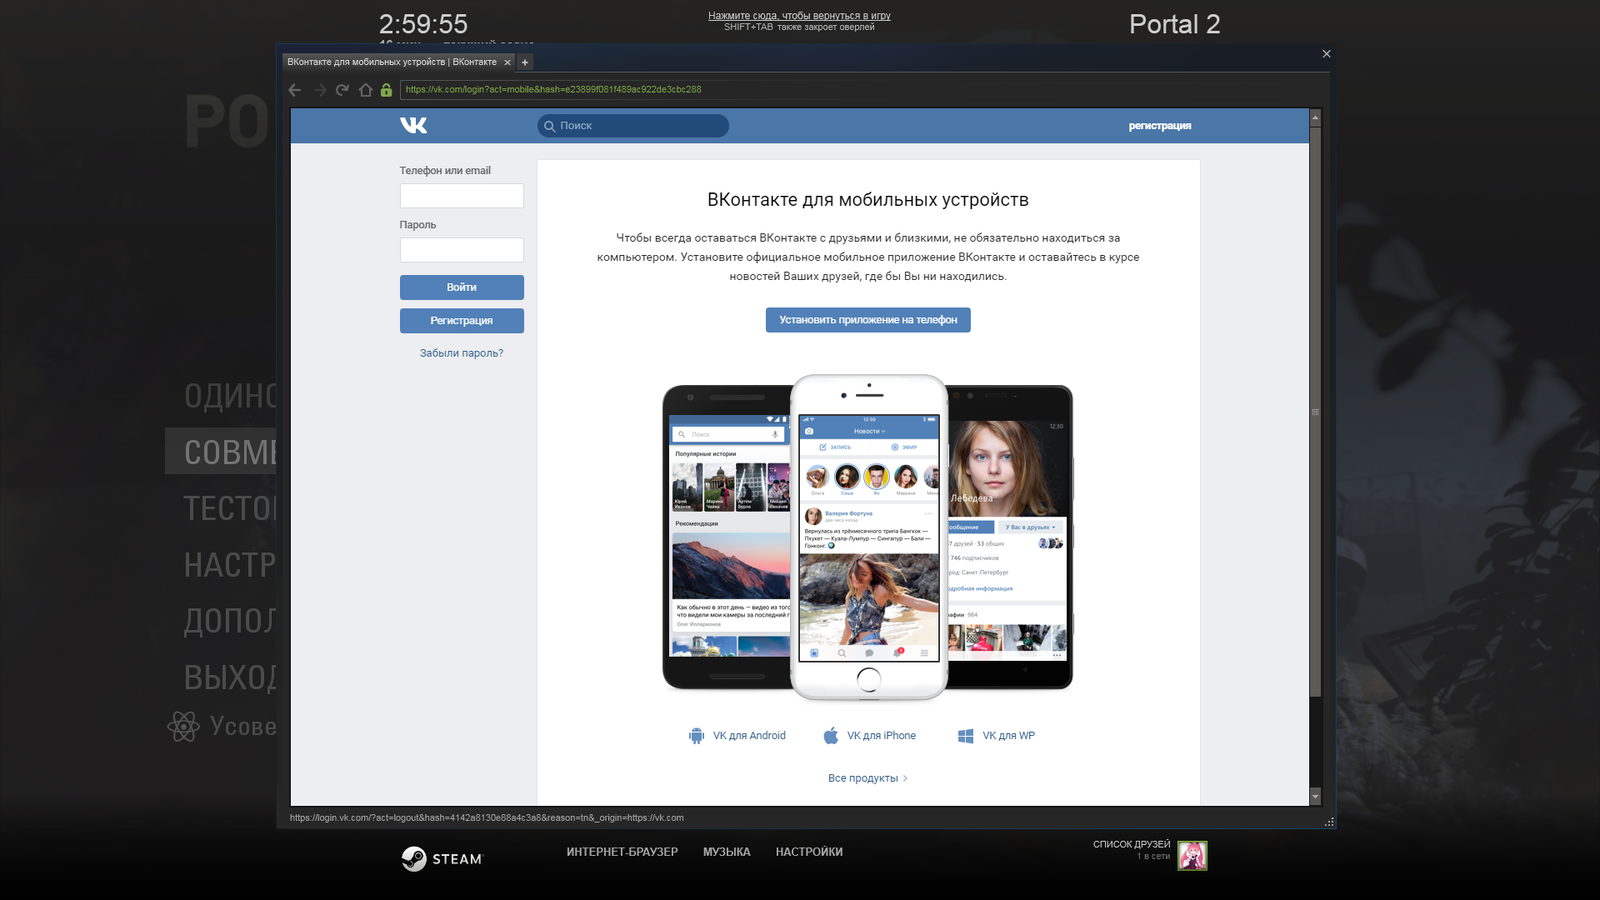1600x900 pixels.
Task: Open friend avatar in friends list
Action: pos(1192,855)
